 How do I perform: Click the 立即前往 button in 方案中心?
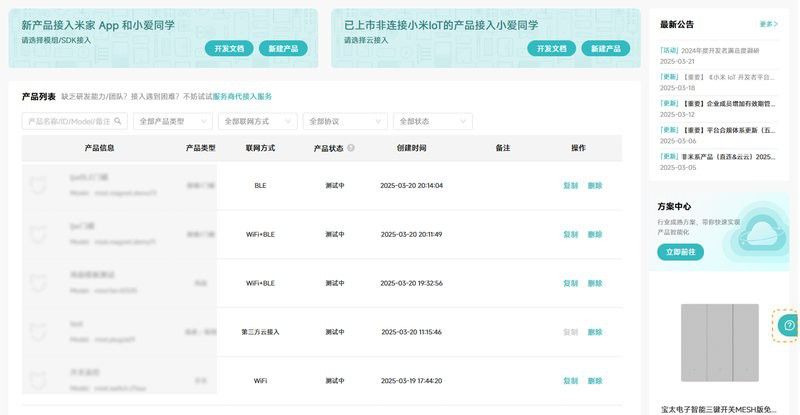pos(681,252)
